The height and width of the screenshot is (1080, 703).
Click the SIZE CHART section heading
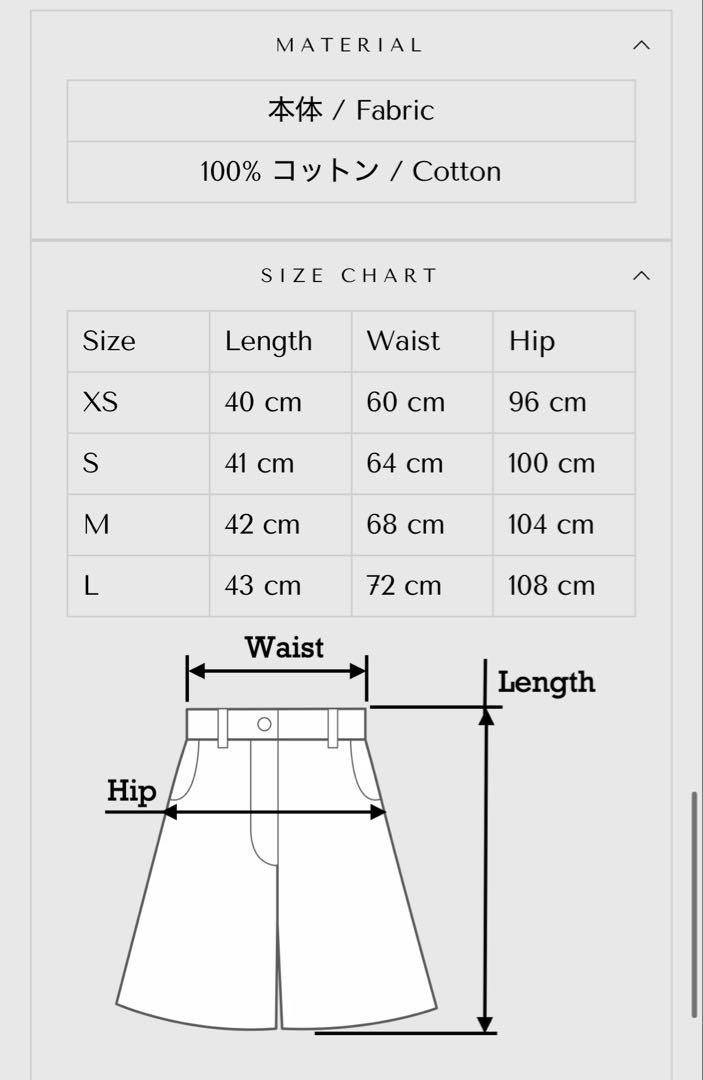click(349, 276)
